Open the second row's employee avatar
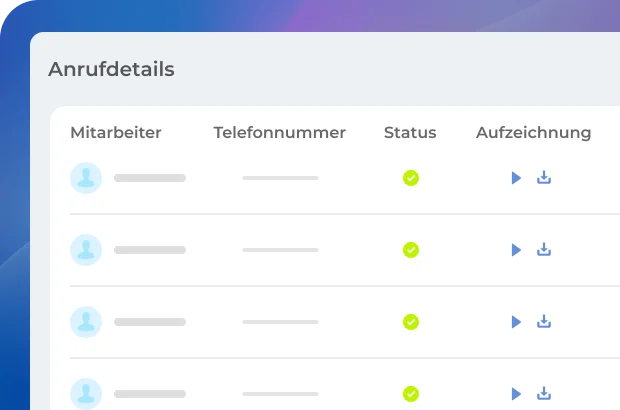The width and height of the screenshot is (620, 410). click(86, 250)
